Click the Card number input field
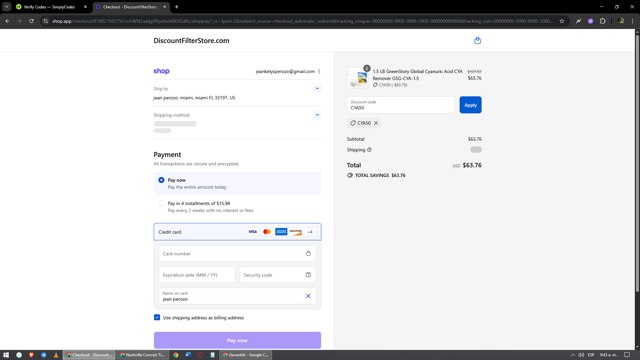The height and width of the screenshot is (360, 640). pyautogui.click(x=237, y=253)
